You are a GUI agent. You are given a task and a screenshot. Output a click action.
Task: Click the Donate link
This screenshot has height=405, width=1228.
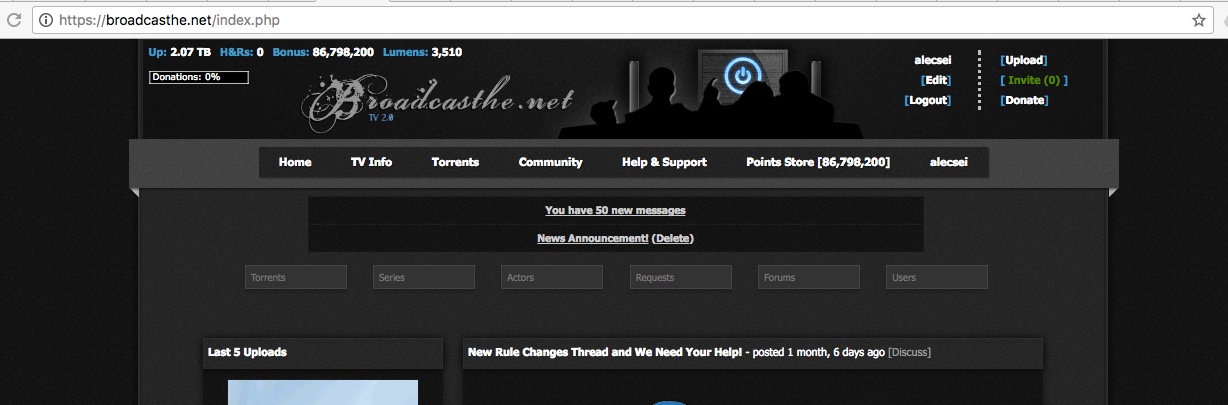(x=1024, y=100)
